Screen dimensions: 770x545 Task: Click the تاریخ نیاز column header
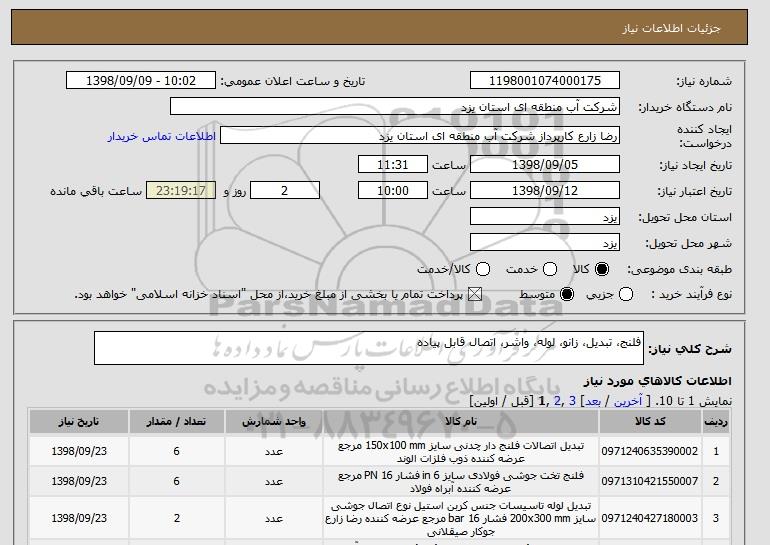[x=79, y=422]
